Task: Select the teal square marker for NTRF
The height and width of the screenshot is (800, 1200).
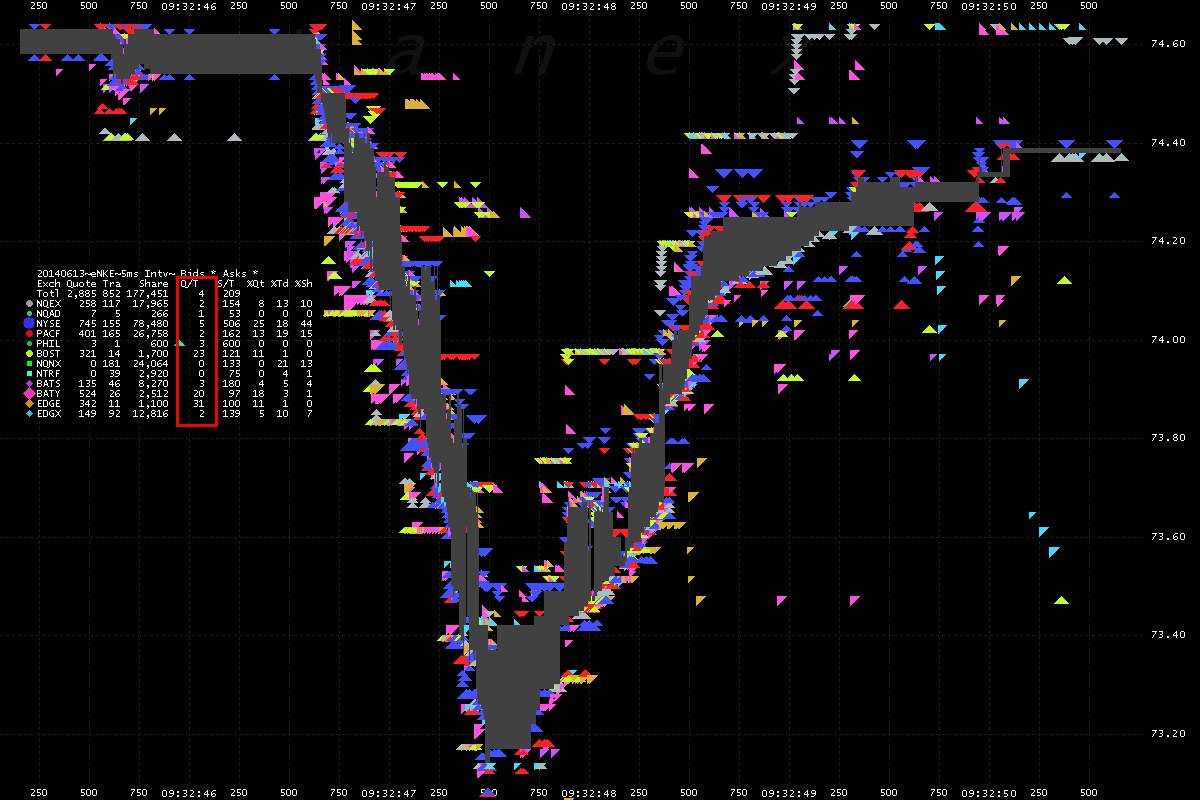Action: point(29,373)
